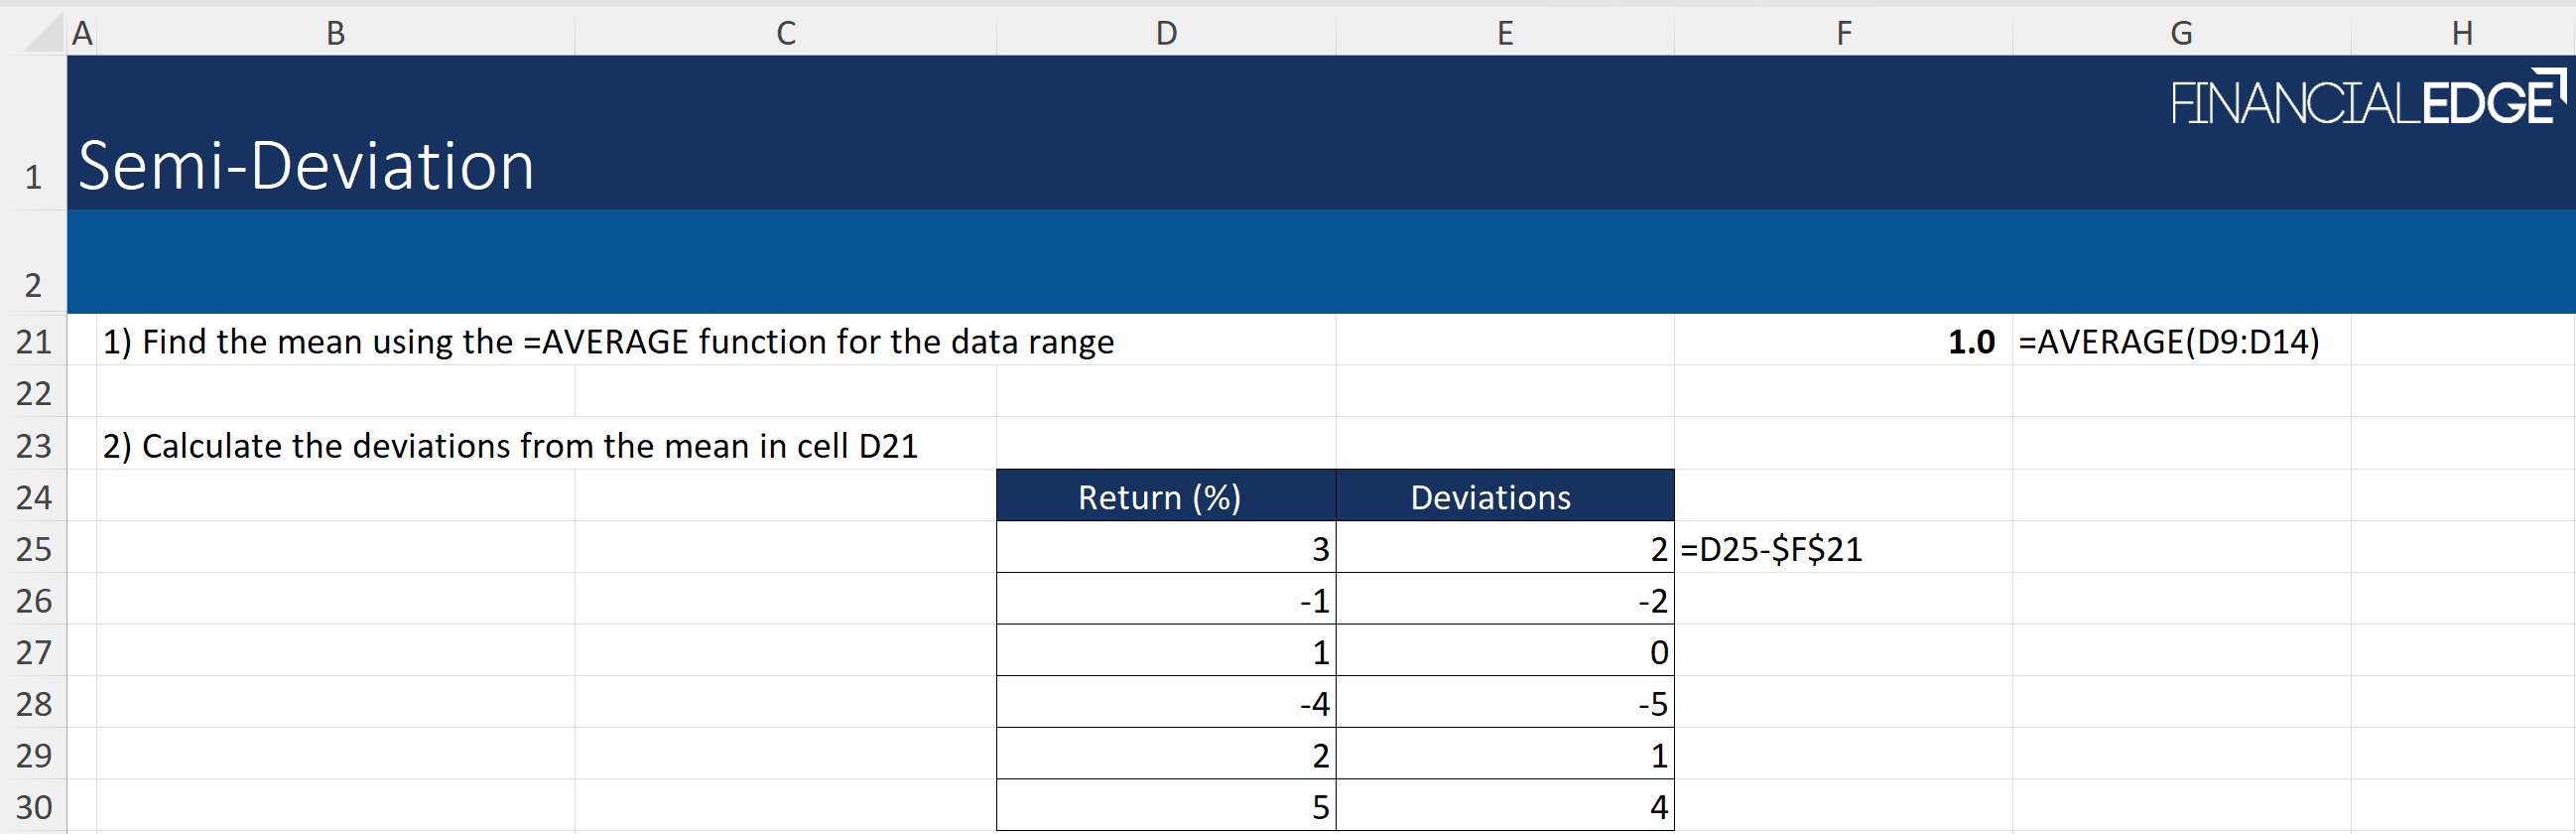Viewport: 2576px width, 834px height.
Task: Click the Semi-Deviation title cell
Action: (x=306, y=165)
